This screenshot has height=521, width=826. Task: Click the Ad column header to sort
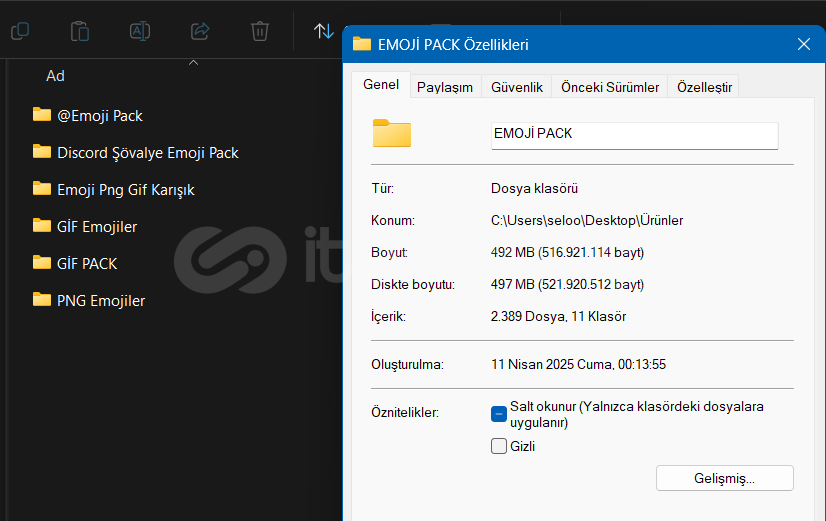coord(55,76)
